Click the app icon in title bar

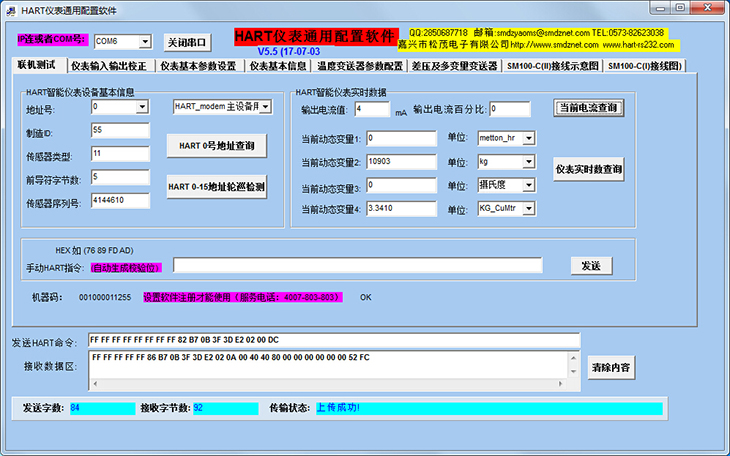pyautogui.click(x=11, y=8)
